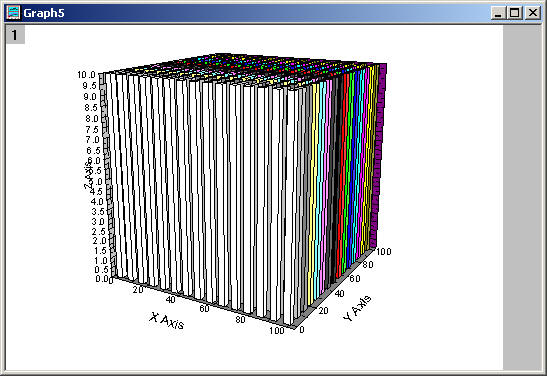Select the Y Axis title label
Image resolution: width=547 pixels, height=376 pixels.
tap(357, 308)
